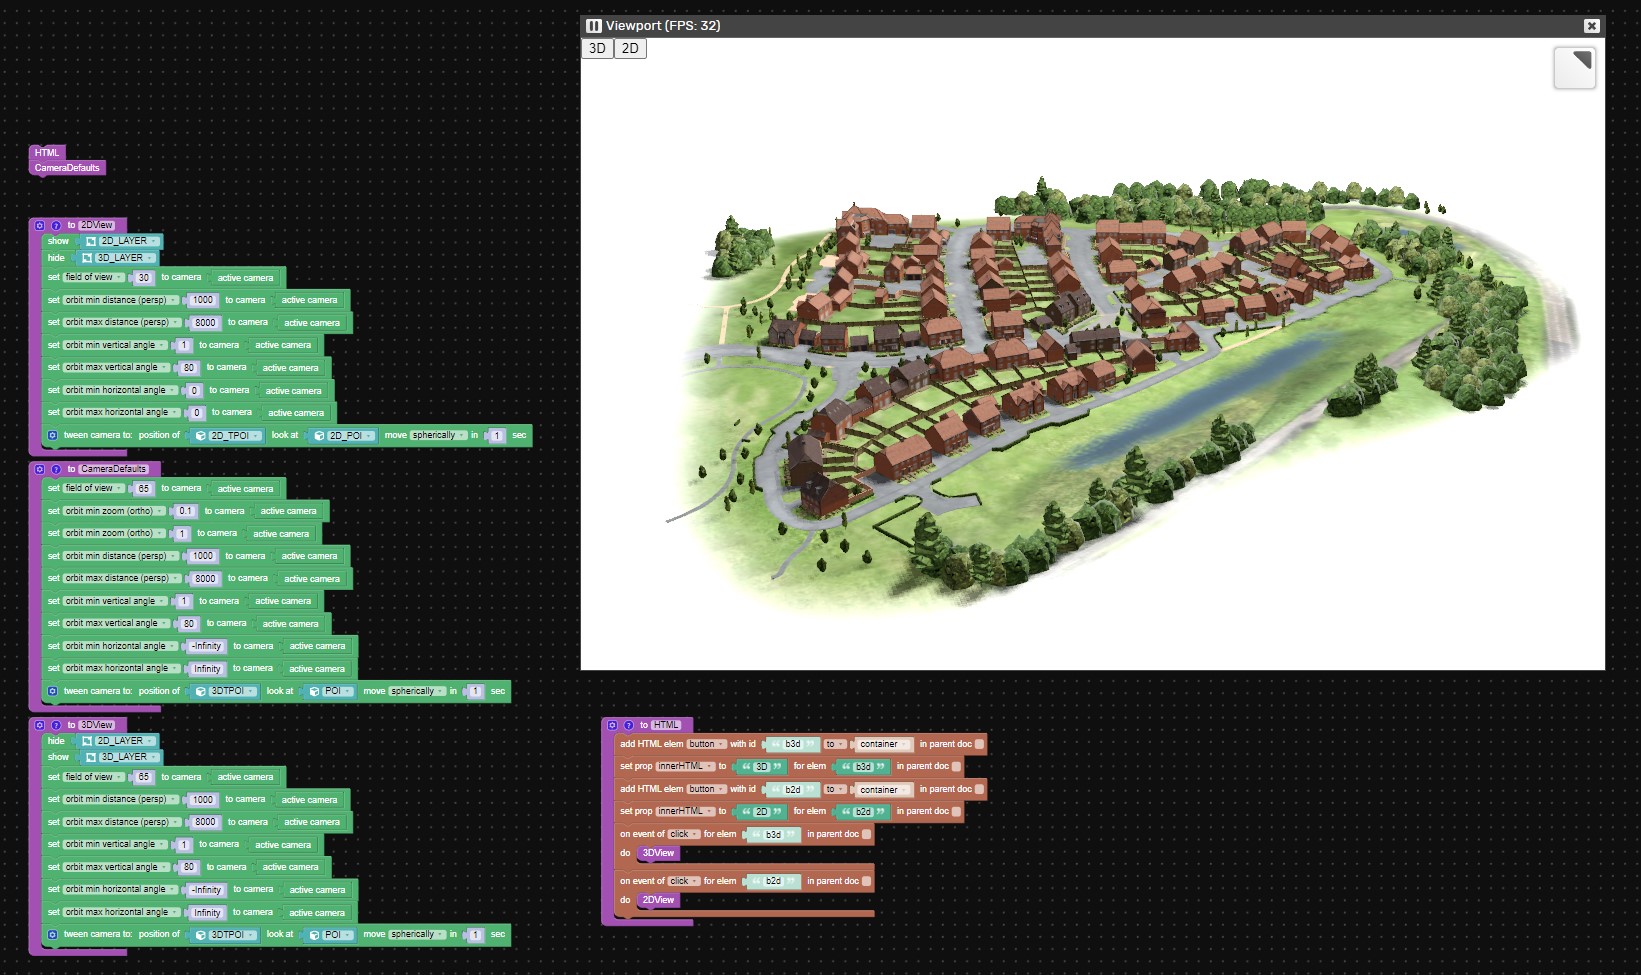Screen dimensions: 1641x975
Task: Check 'in parent doc' on add b3d button block
Action: 980,744
